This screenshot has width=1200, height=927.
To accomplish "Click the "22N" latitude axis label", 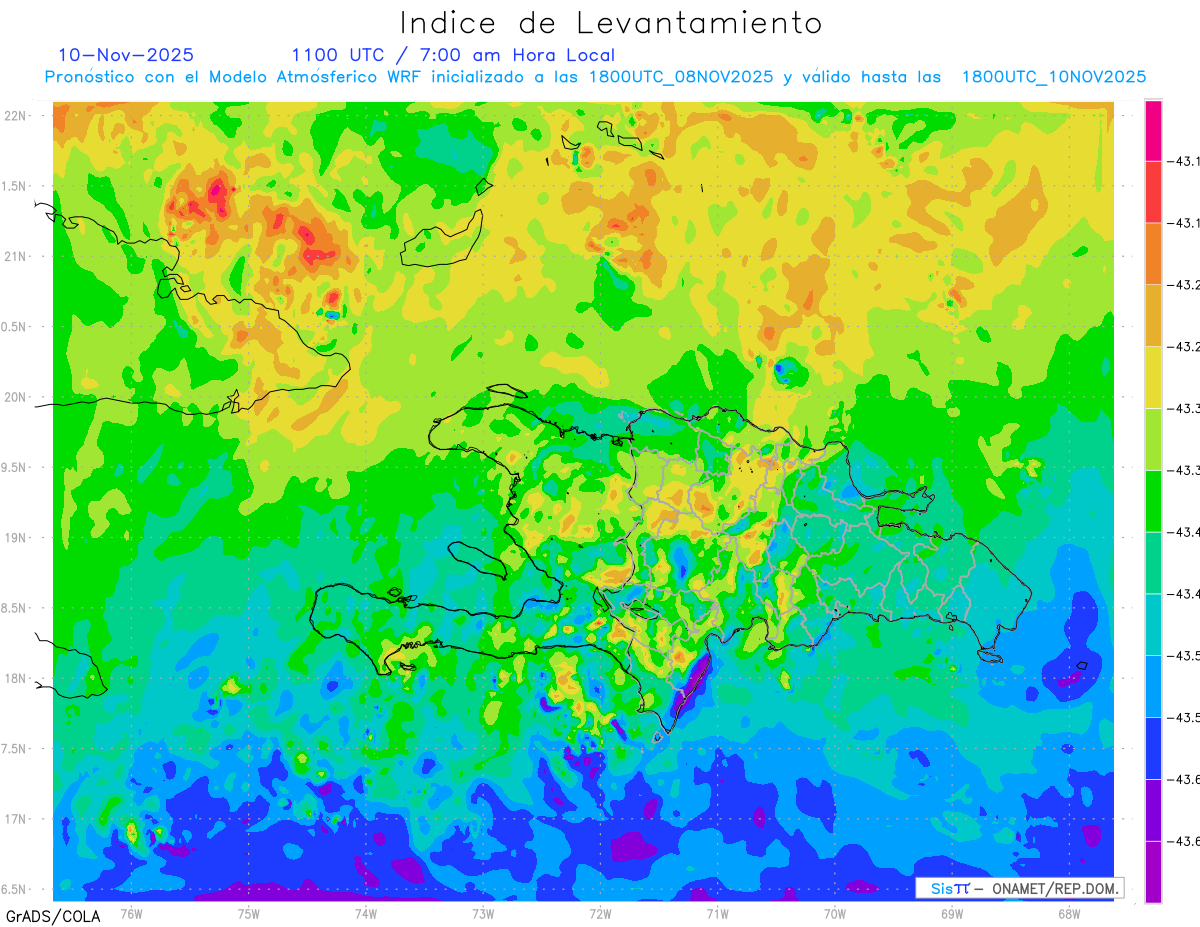I will [15, 116].
